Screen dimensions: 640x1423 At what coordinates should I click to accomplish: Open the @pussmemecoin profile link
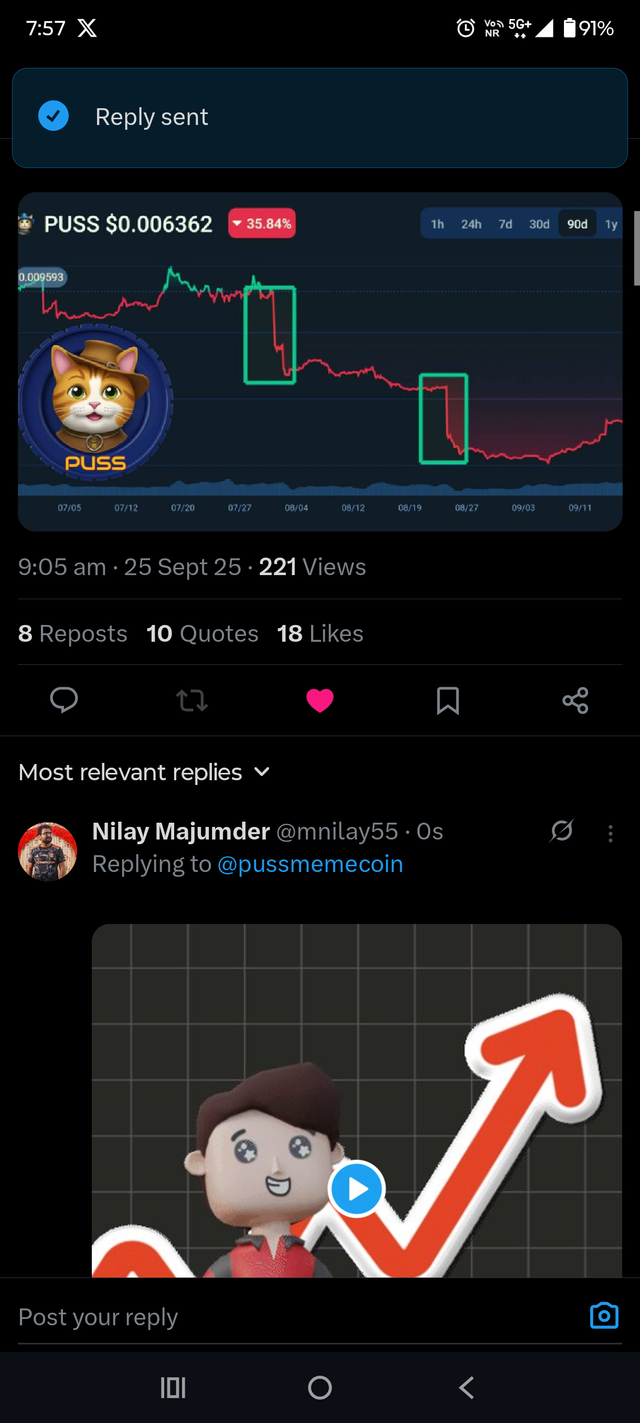click(x=310, y=864)
